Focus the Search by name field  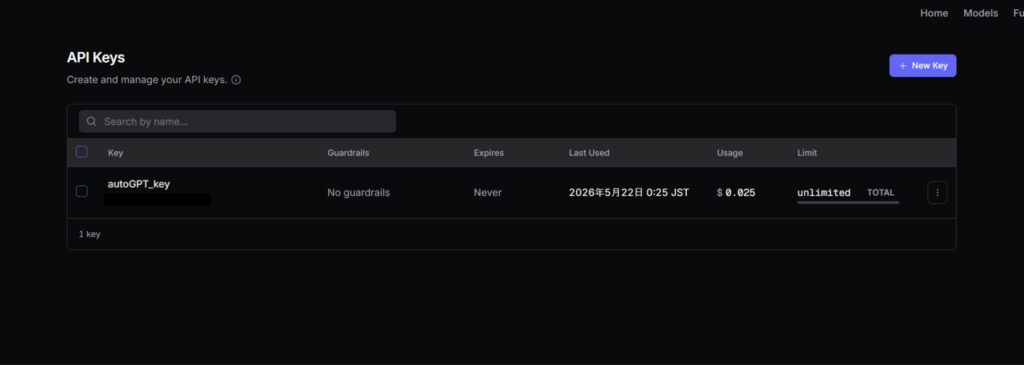237,121
